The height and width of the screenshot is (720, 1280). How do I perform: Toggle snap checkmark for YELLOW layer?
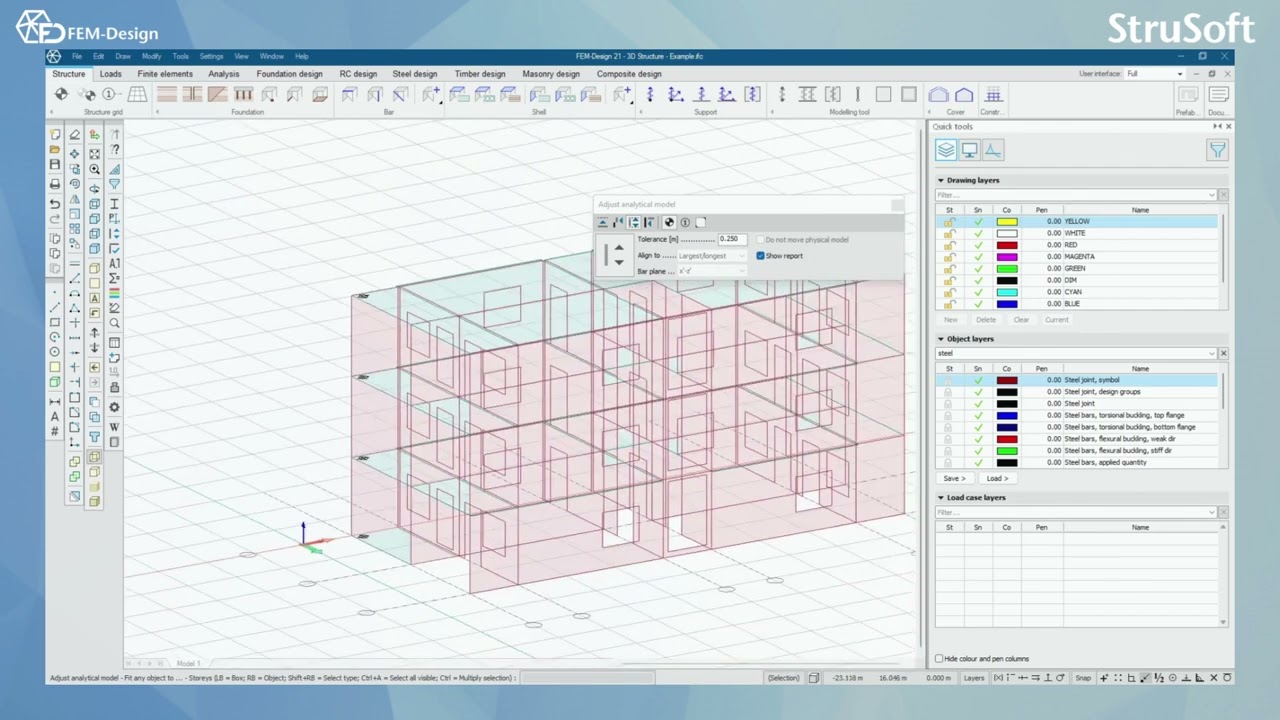(x=978, y=221)
